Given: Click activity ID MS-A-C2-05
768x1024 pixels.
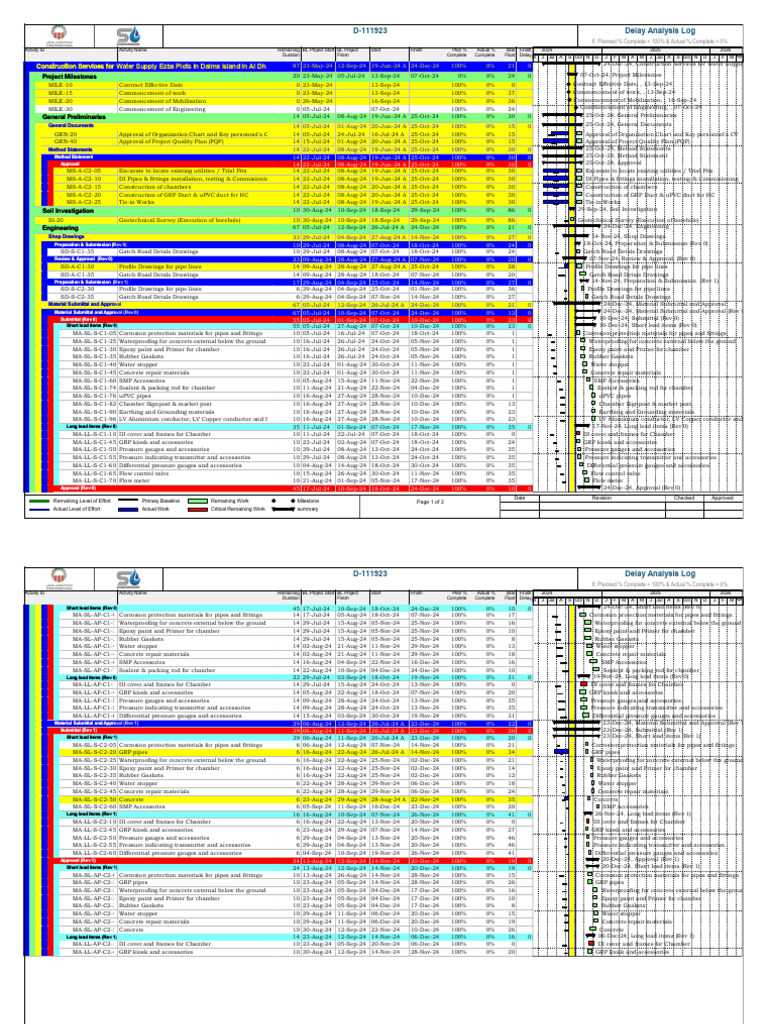Looking at the screenshot, I should (84, 171).
